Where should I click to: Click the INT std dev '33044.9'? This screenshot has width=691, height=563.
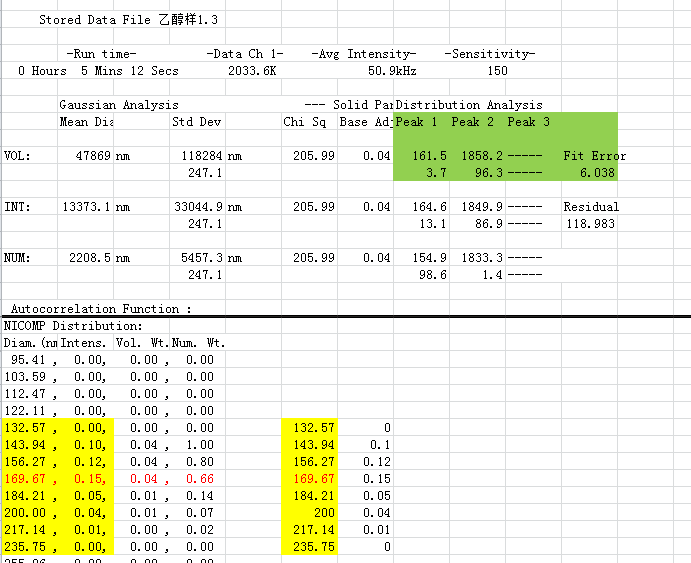tap(198, 207)
